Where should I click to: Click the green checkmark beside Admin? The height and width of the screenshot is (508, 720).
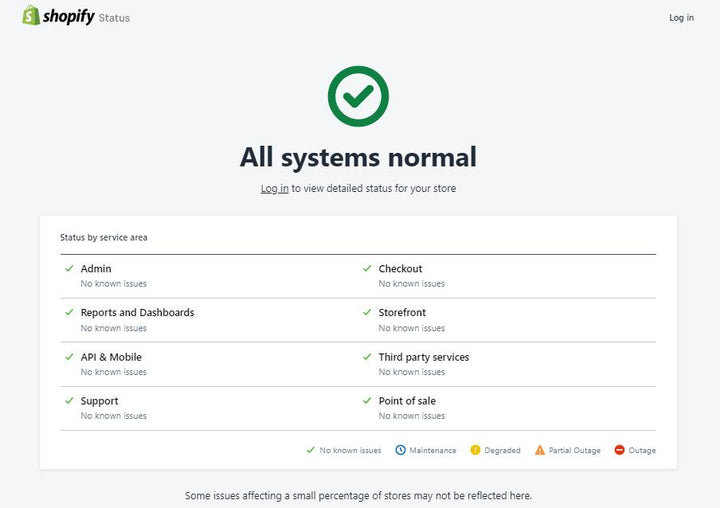(x=69, y=268)
